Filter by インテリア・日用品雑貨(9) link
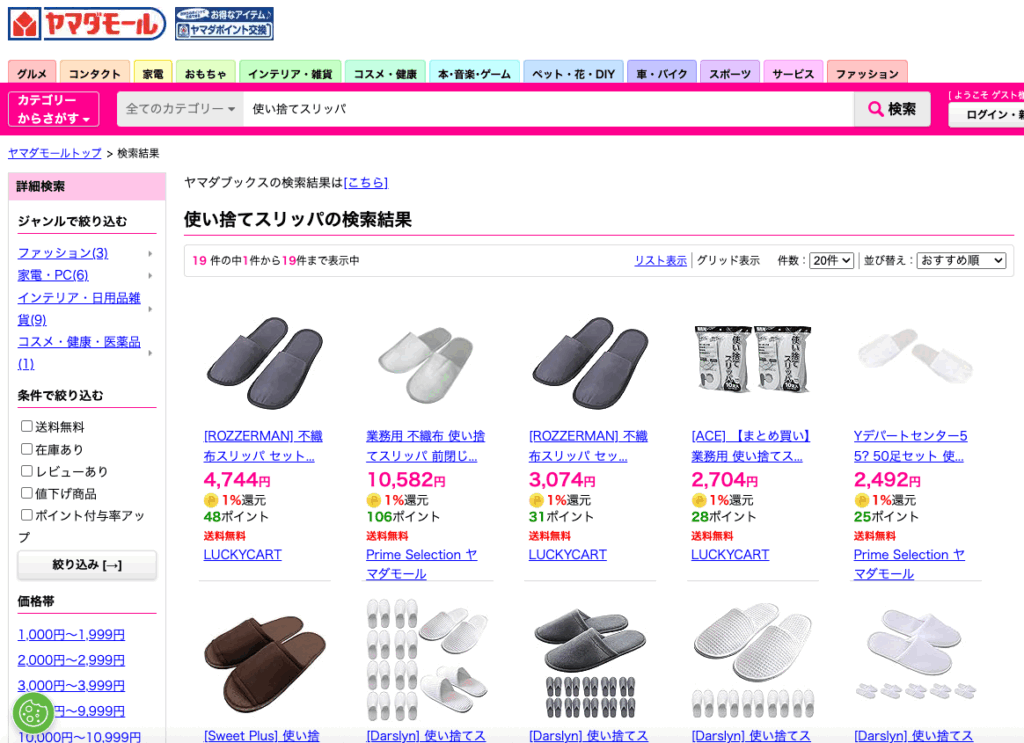This screenshot has height=743, width=1024. [x=79, y=309]
